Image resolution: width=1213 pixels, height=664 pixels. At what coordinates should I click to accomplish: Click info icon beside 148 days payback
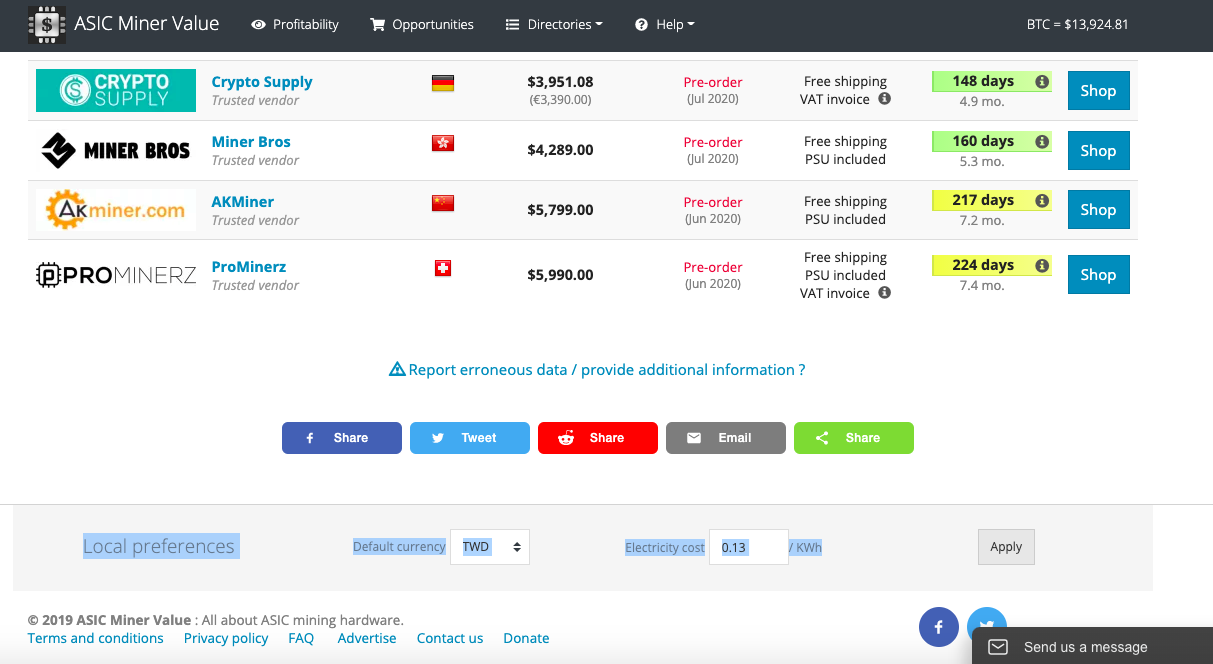tap(1042, 82)
